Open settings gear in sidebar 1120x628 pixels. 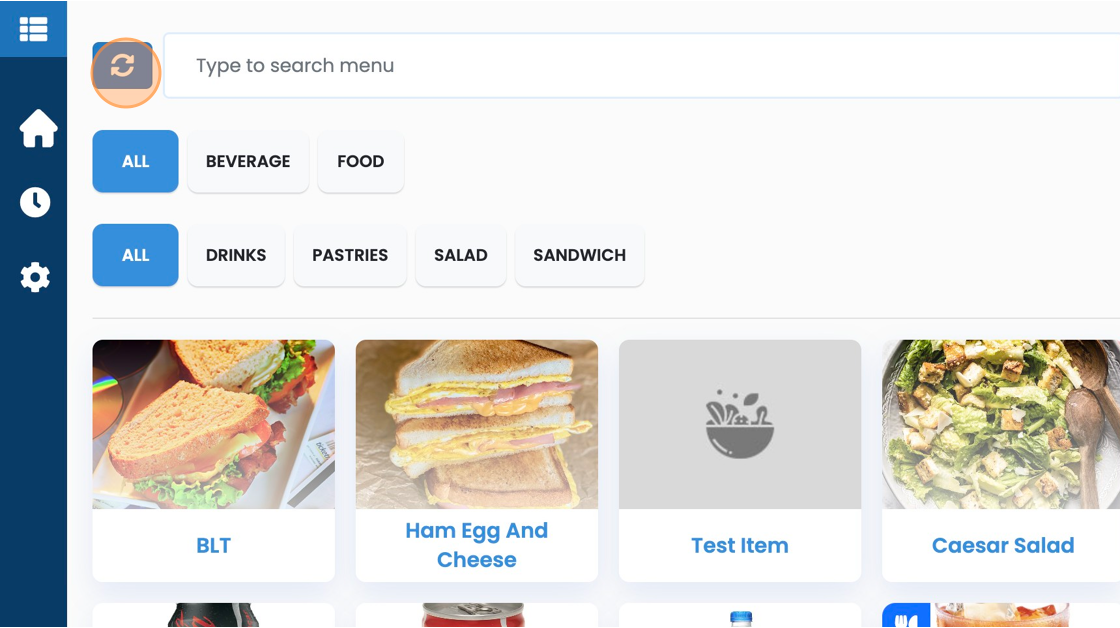(x=35, y=277)
